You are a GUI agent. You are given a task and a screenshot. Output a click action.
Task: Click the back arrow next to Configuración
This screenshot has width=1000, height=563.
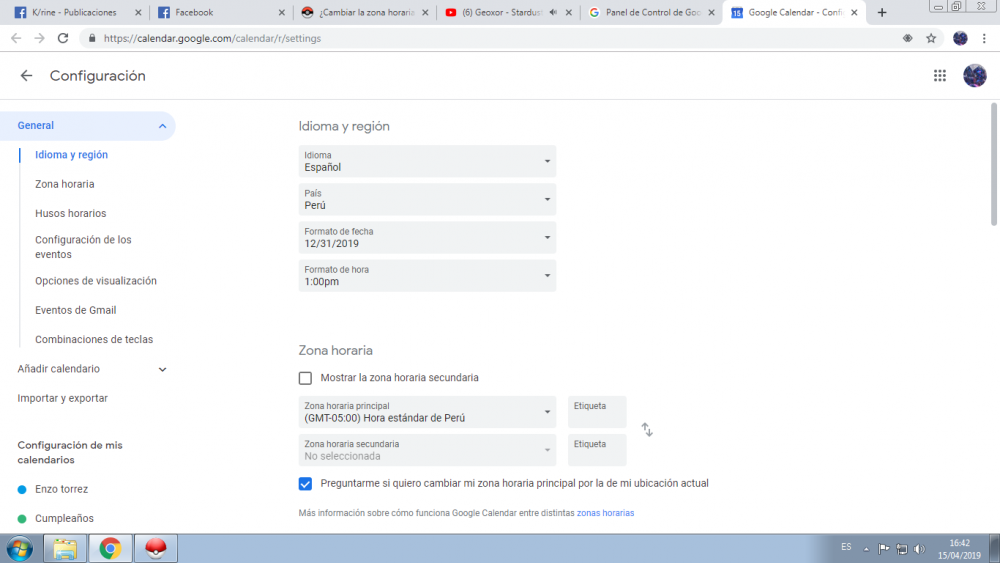26,76
